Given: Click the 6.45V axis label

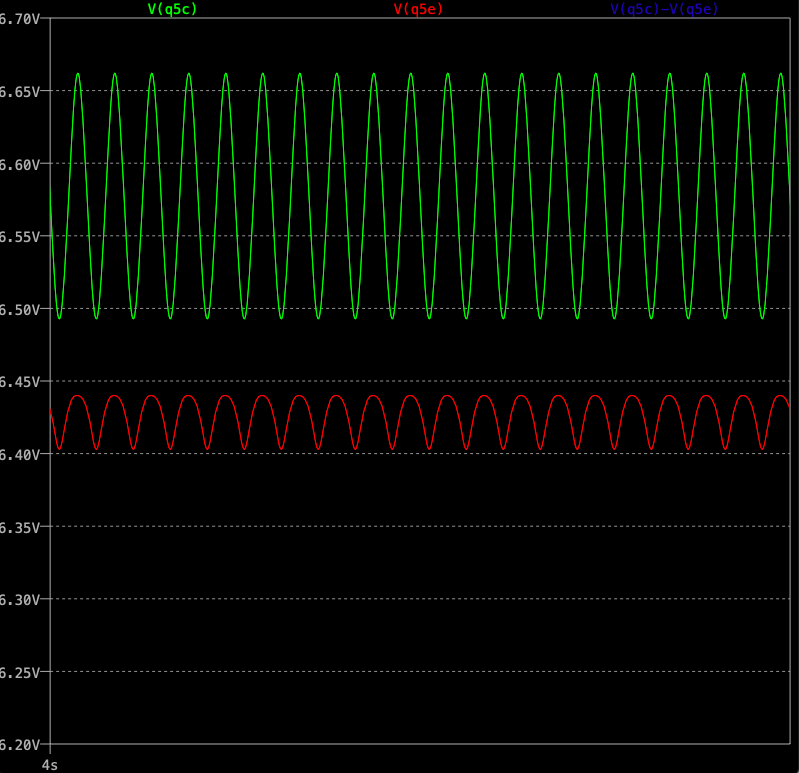Looking at the screenshot, I should click(19, 382).
